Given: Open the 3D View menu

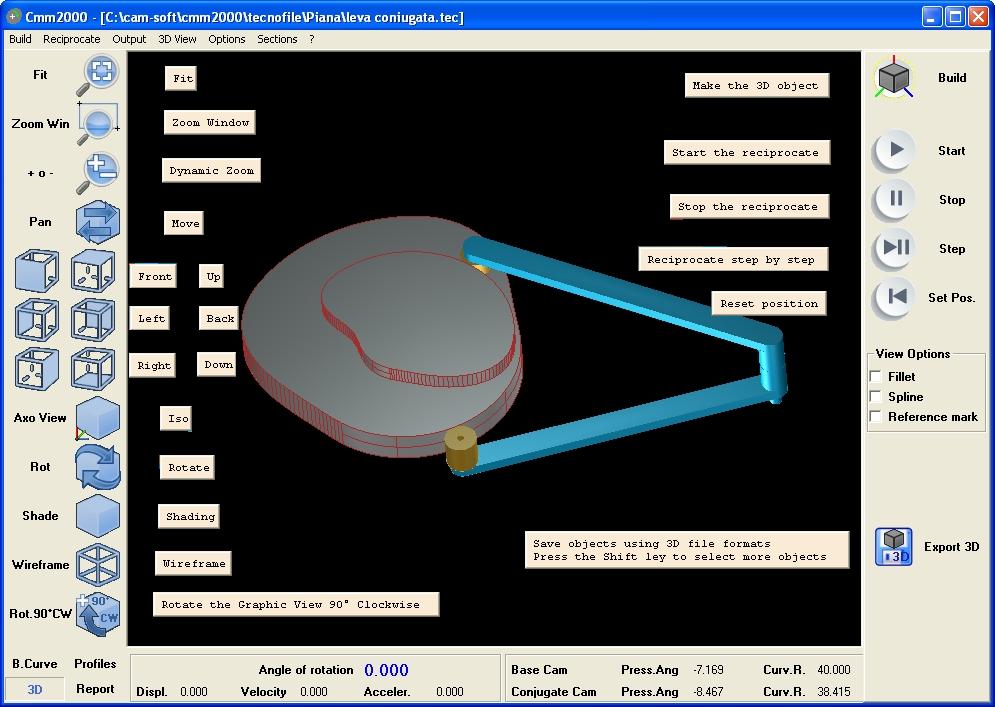Looking at the screenshot, I should (x=177, y=39).
